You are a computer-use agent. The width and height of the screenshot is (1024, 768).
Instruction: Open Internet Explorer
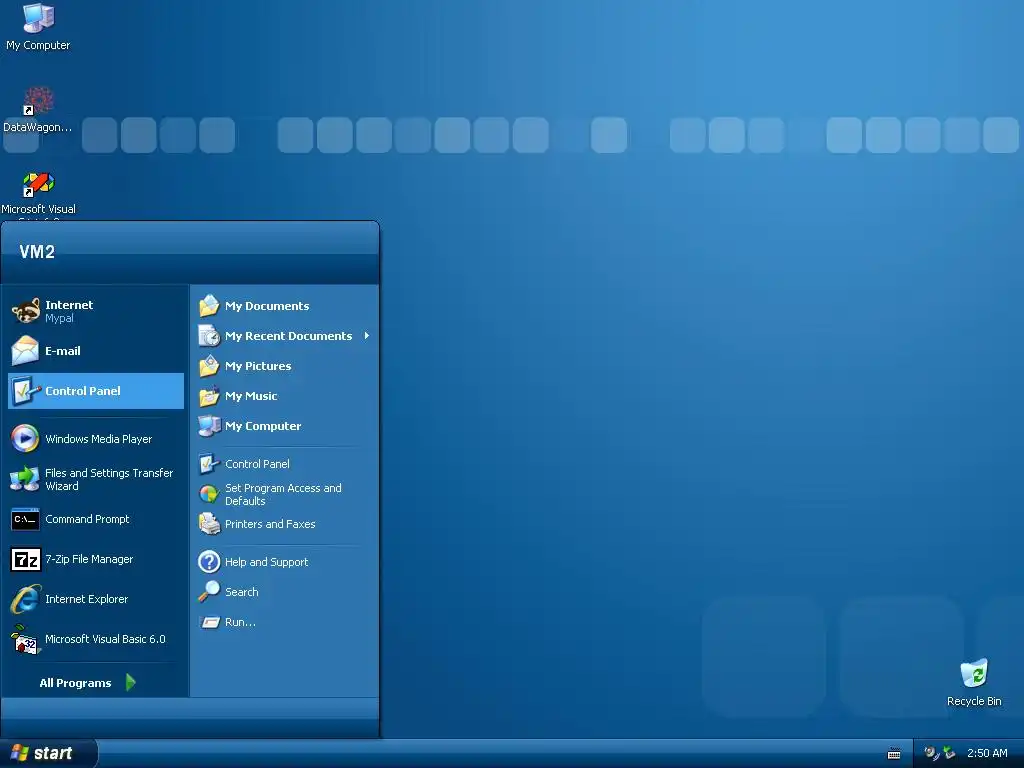tap(96, 599)
